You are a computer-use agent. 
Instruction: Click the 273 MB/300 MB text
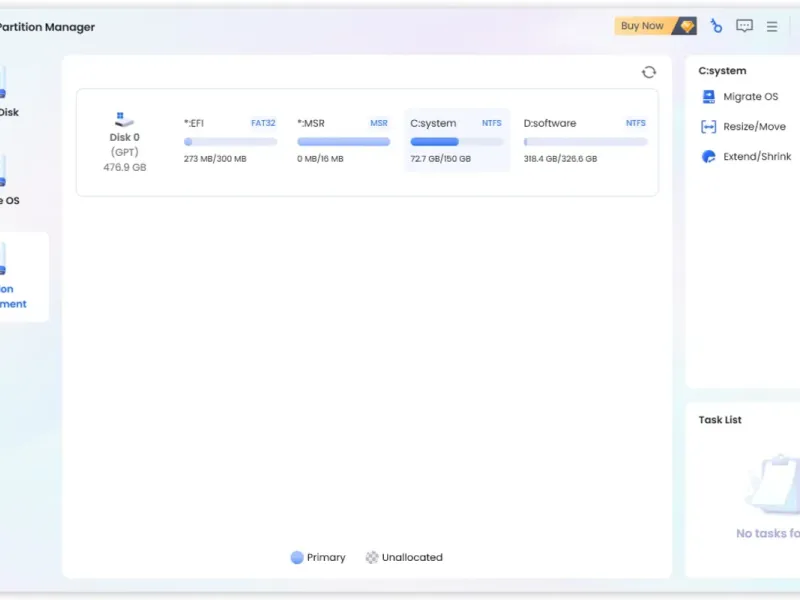[x=215, y=159]
